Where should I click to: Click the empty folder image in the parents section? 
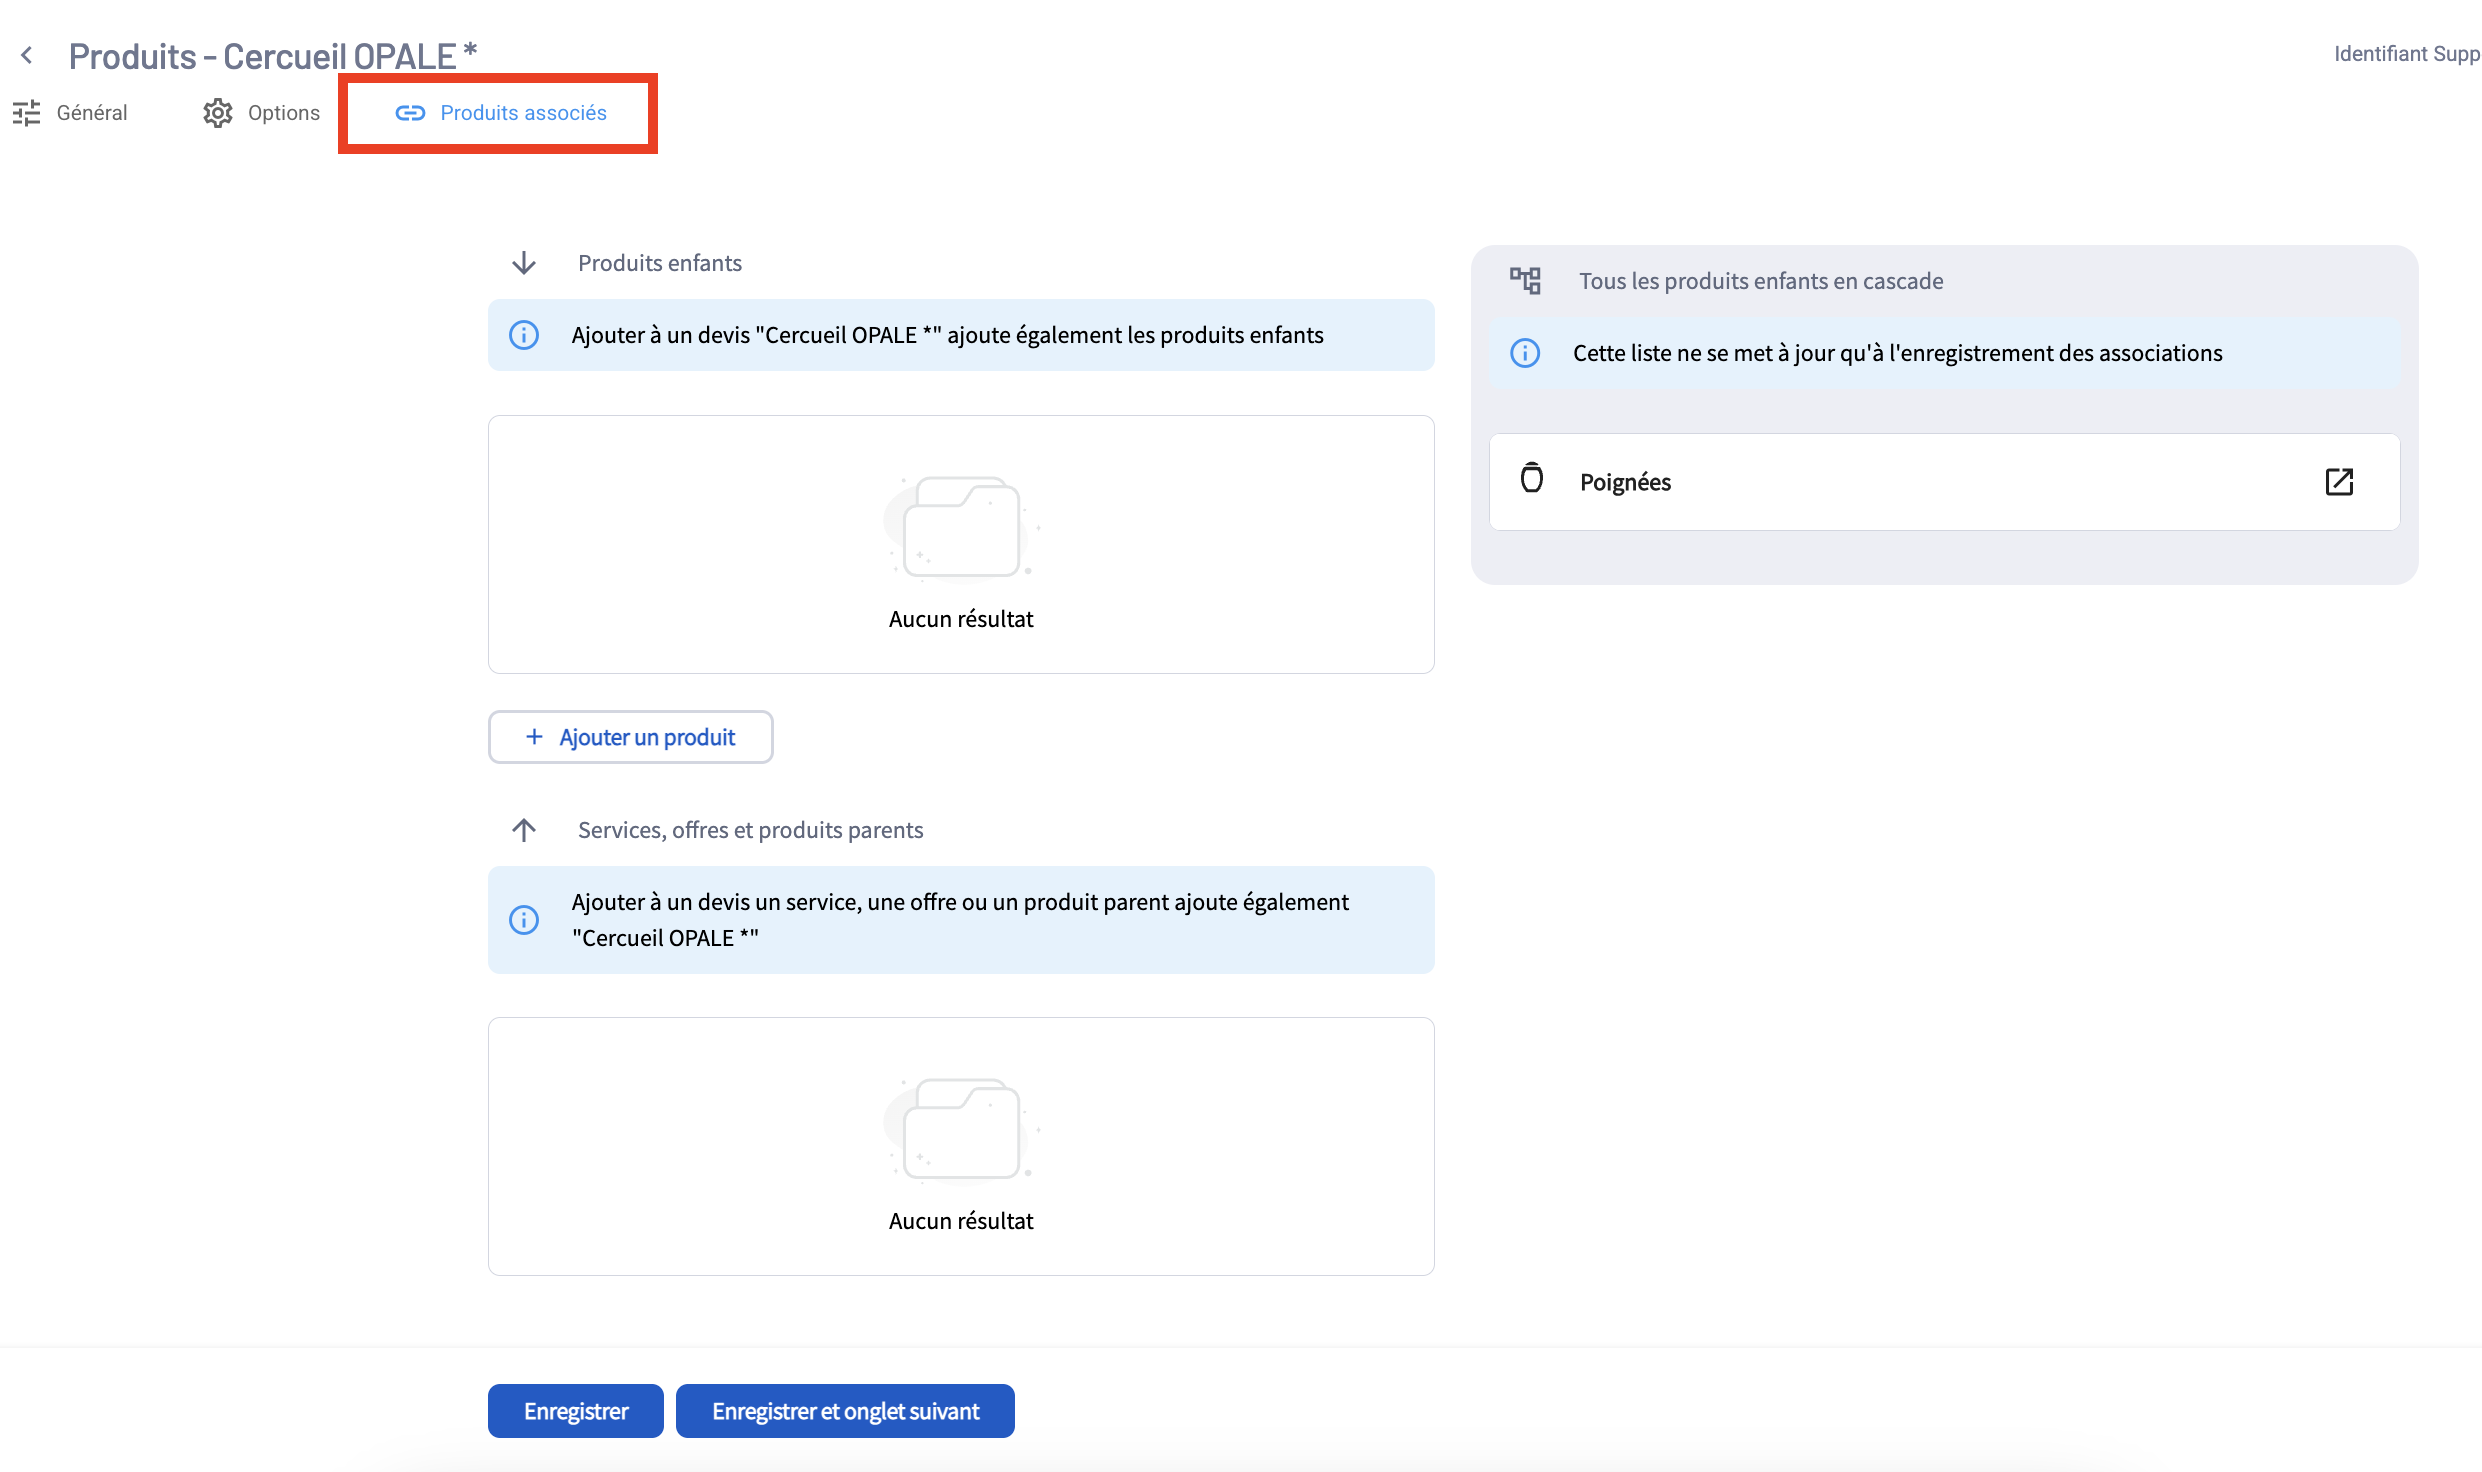(x=961, y=1129)
